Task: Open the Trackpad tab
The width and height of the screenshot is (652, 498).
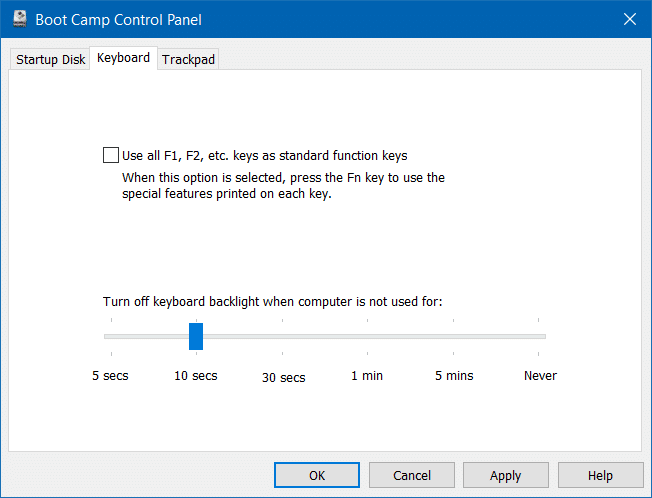Action: [188, 59]
